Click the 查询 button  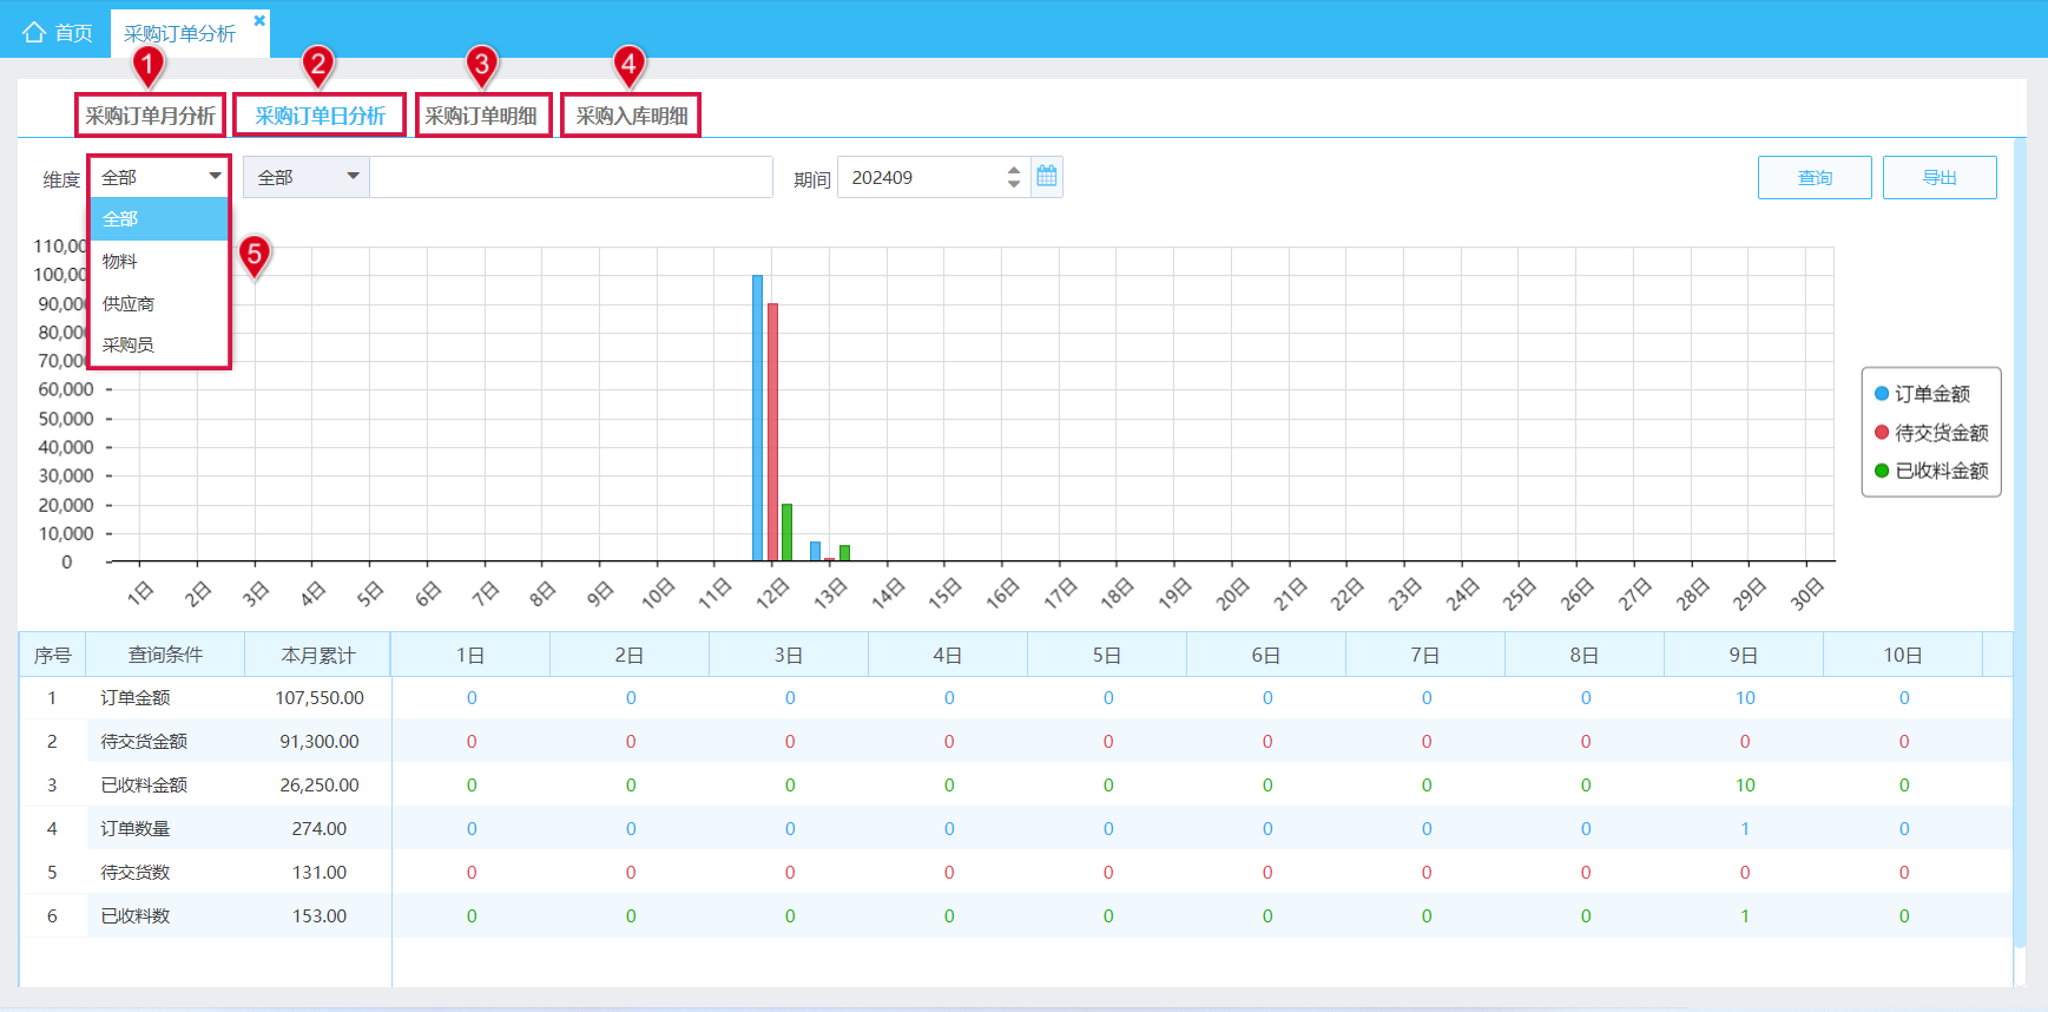coord(1814,177)
